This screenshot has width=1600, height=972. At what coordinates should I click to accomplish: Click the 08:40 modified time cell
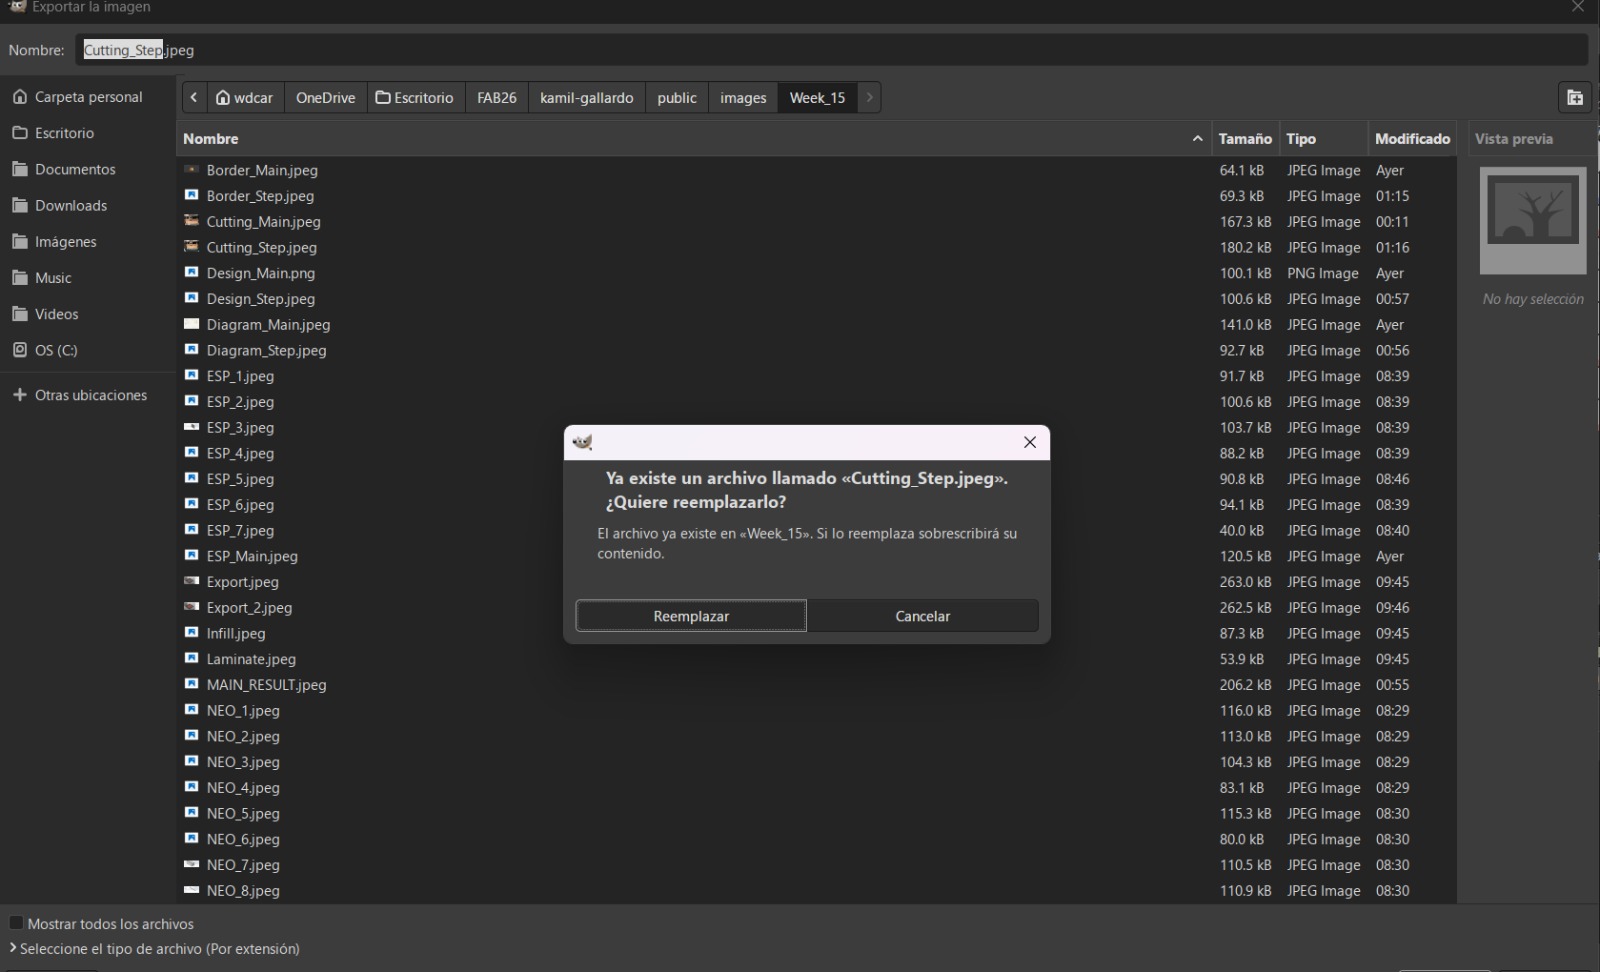[x=1392, y=530]
